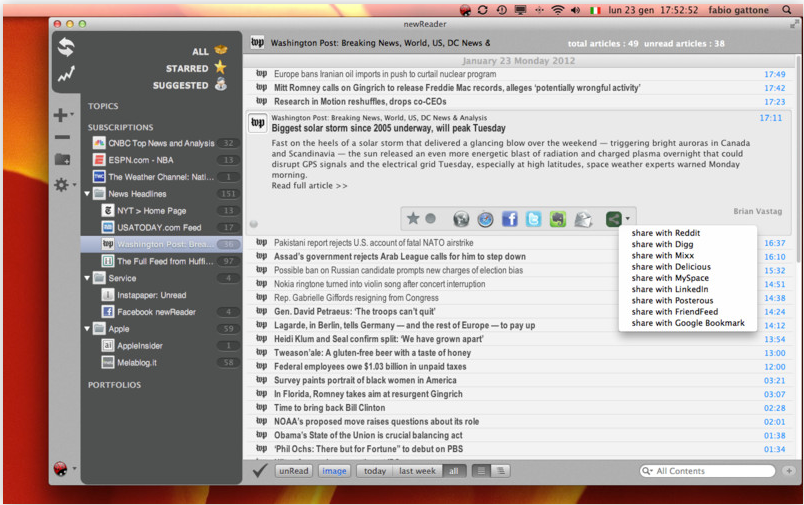Click the green share icon
Screen dimensions: 804x505
tap(613, 219)
